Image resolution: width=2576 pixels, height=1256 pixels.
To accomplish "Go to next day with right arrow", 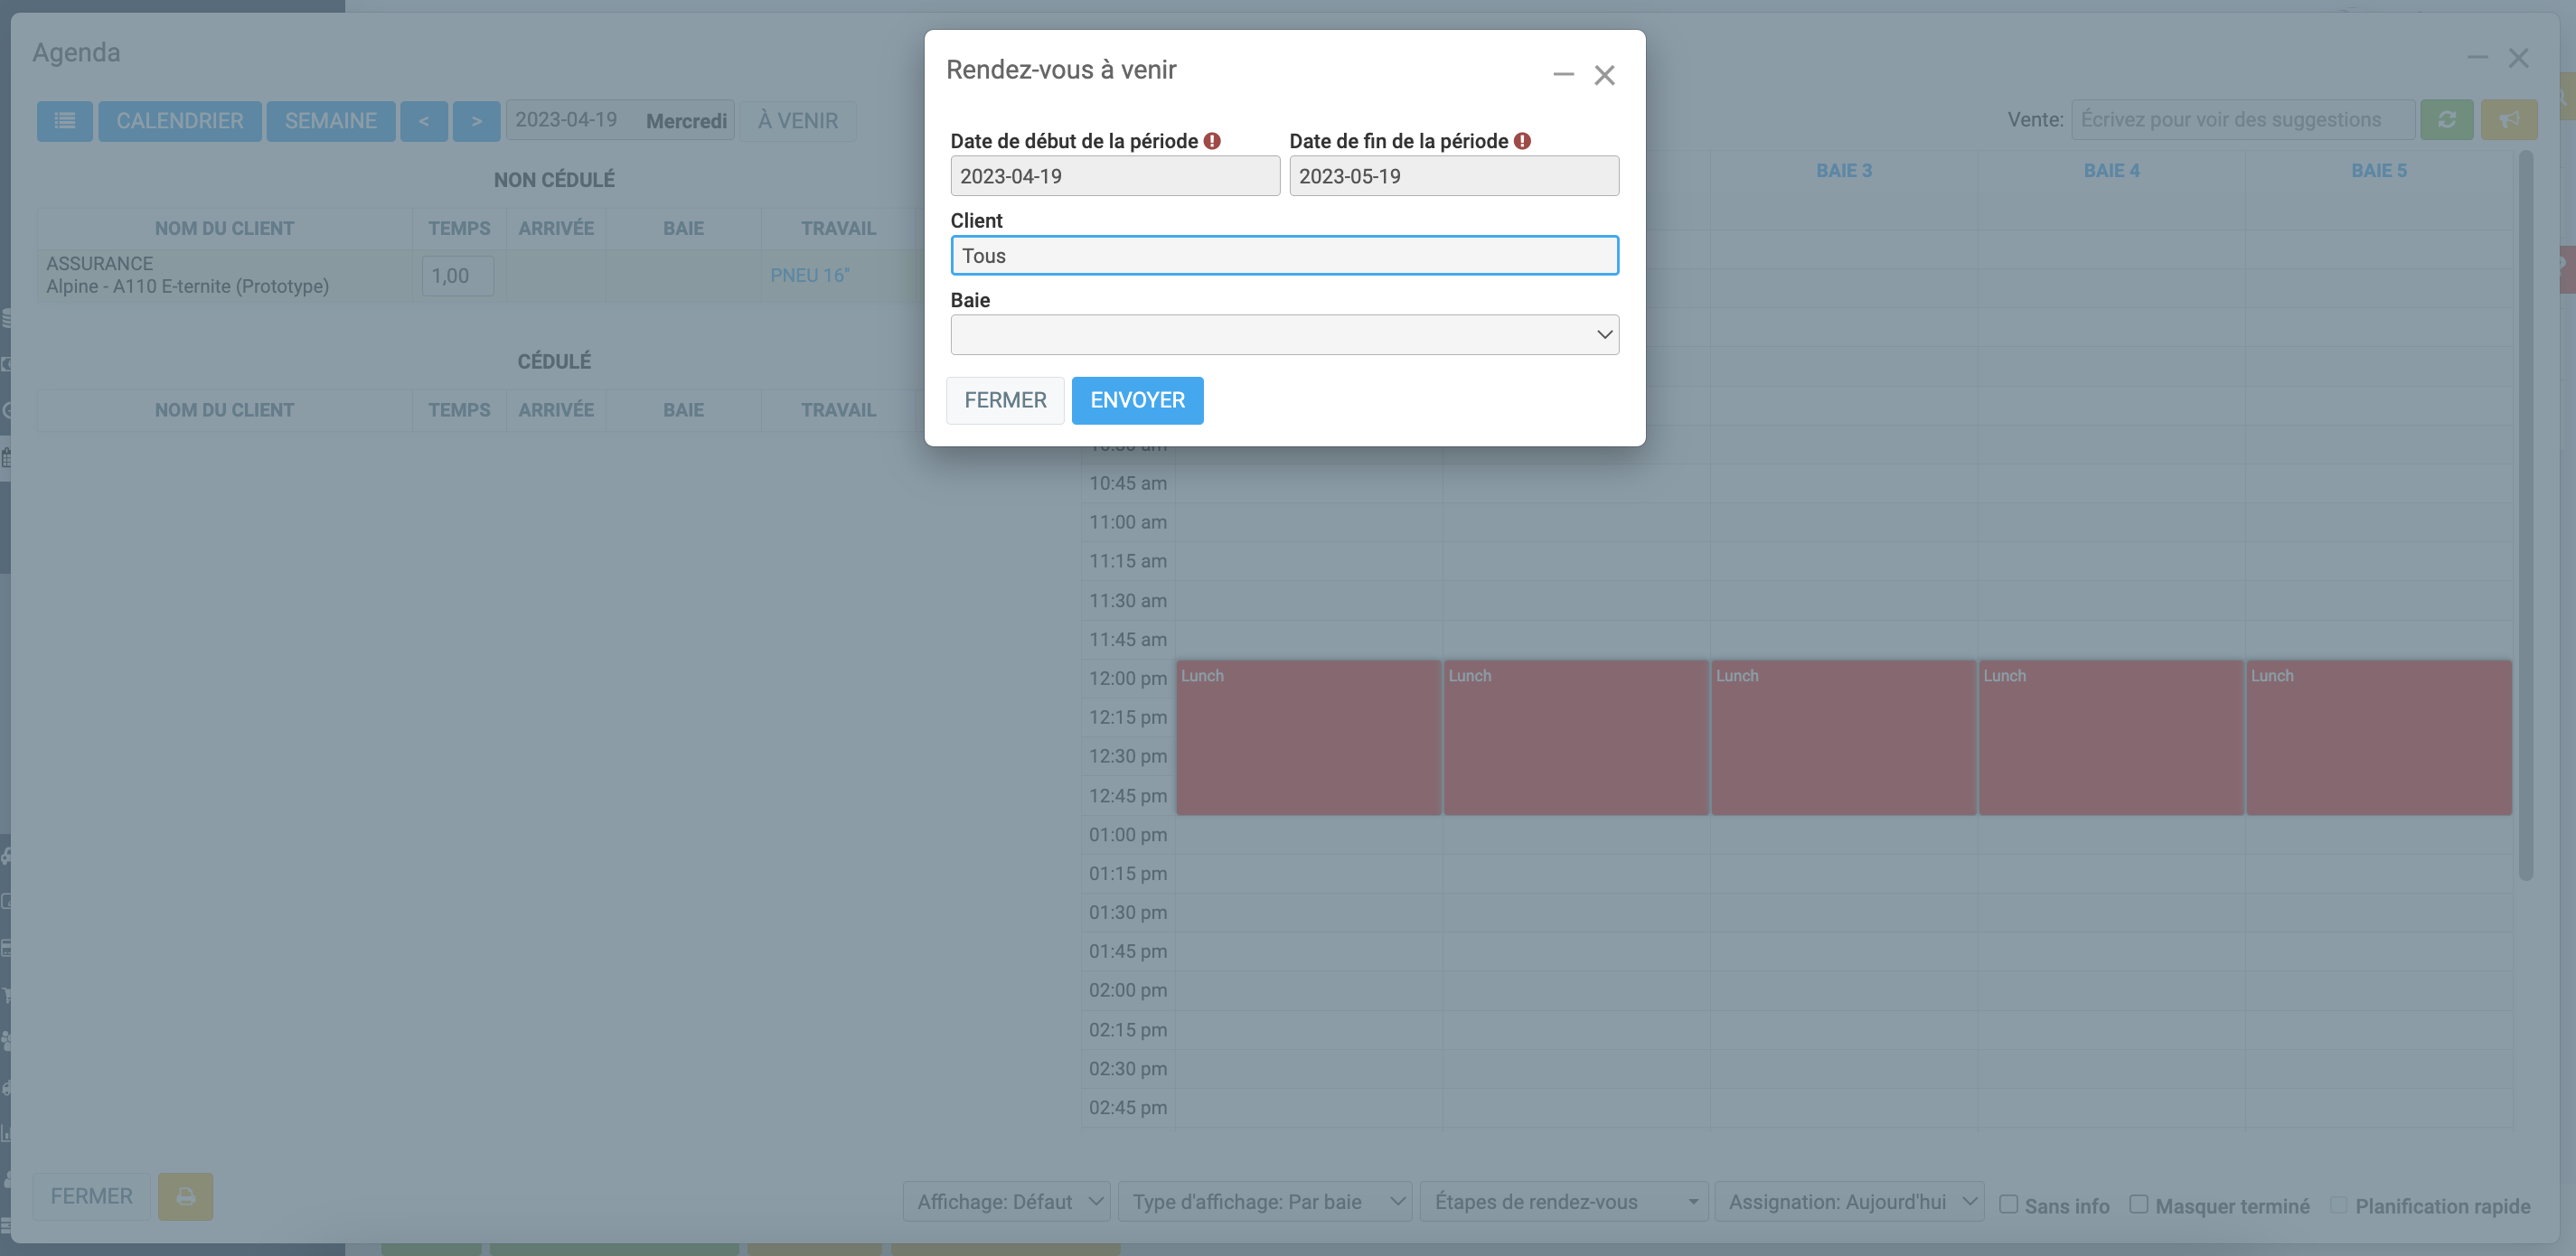I will [x=476, y=121].
